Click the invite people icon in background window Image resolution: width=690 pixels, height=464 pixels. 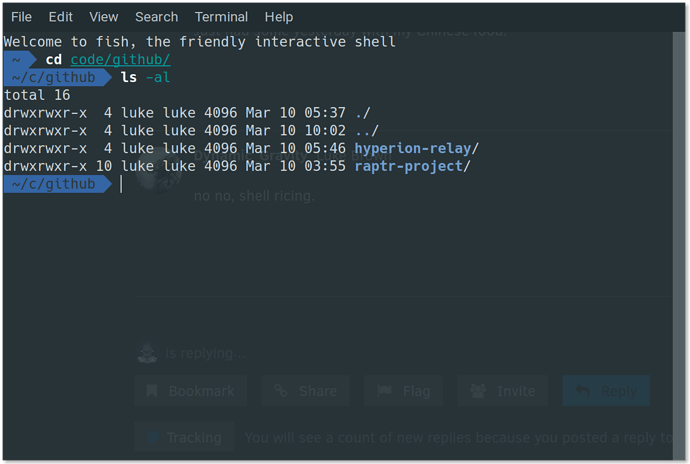click(478, 390)
